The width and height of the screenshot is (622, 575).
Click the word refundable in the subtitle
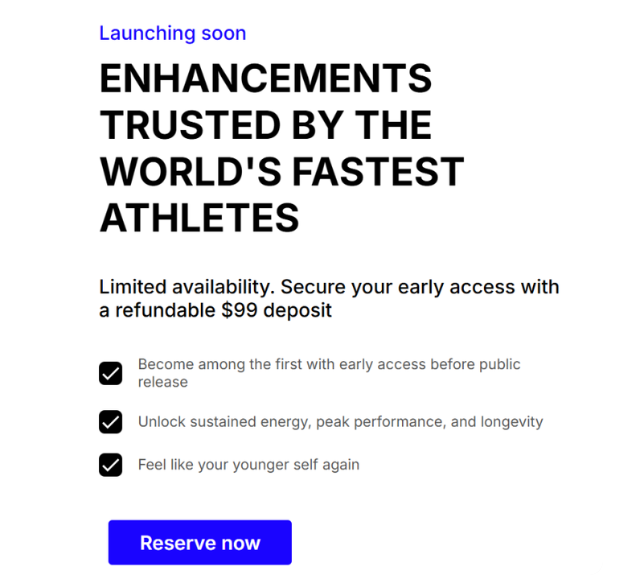coord(165,310)
